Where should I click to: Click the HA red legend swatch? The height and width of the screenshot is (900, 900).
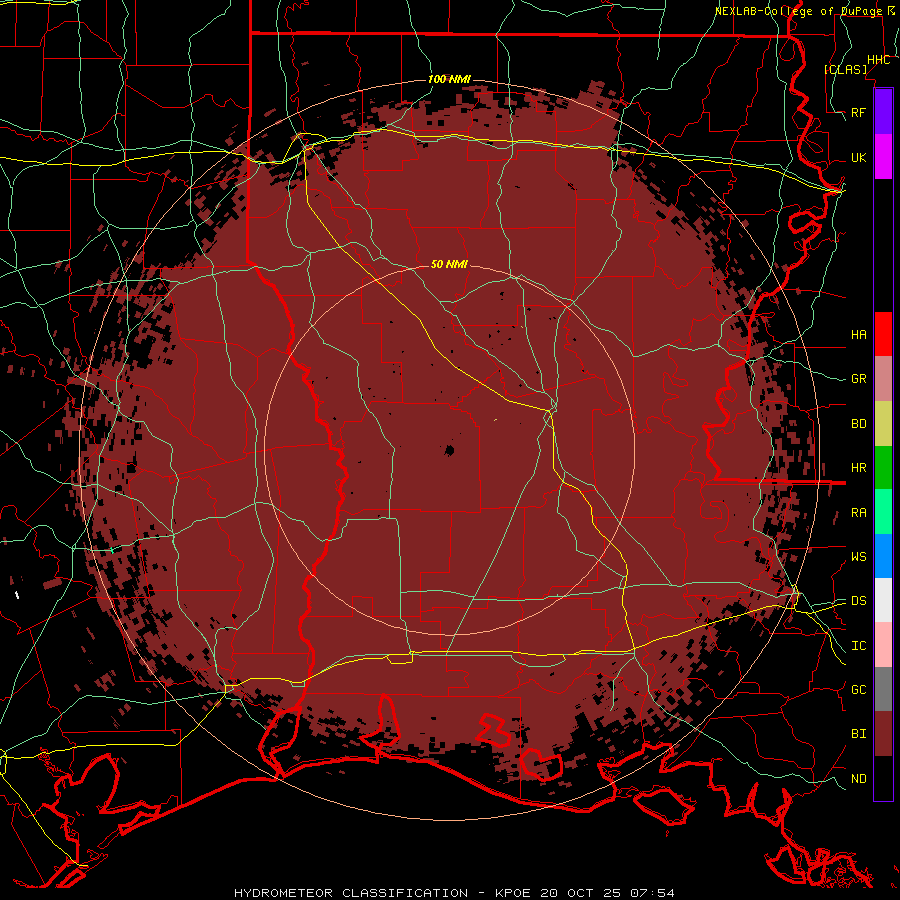pyautogui.click(x=883, y=334)
